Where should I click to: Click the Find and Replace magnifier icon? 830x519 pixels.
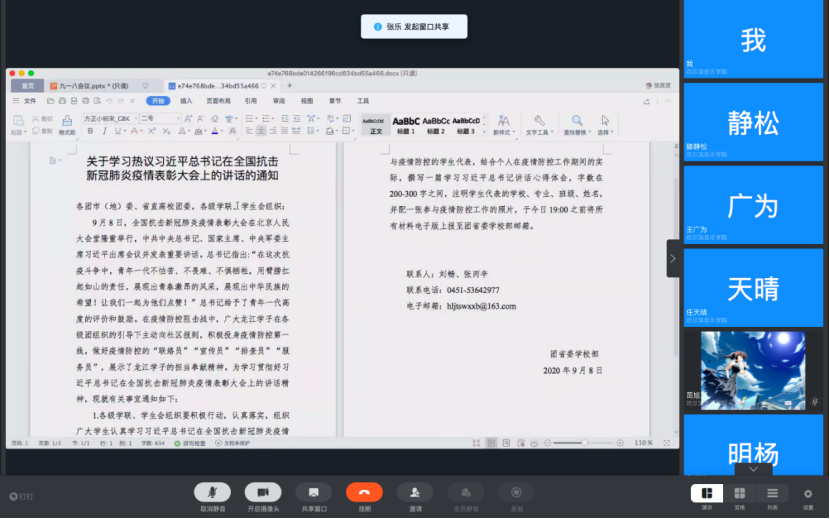point(574,124)
